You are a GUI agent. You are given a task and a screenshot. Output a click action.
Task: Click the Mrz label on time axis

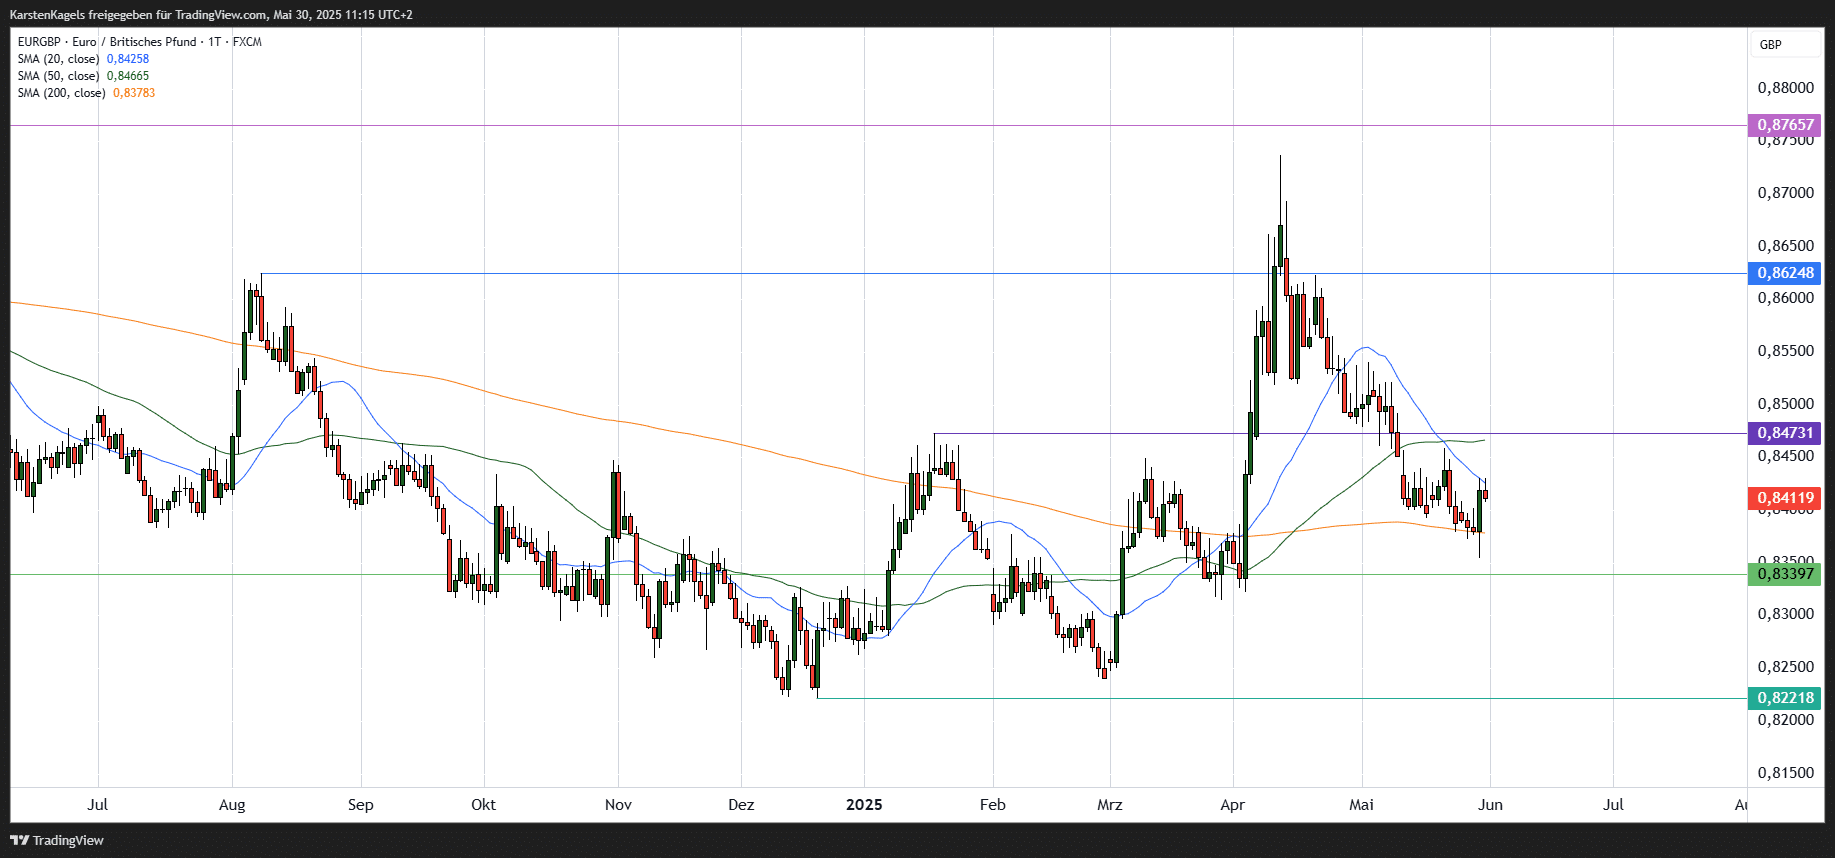click(1110, 805)
